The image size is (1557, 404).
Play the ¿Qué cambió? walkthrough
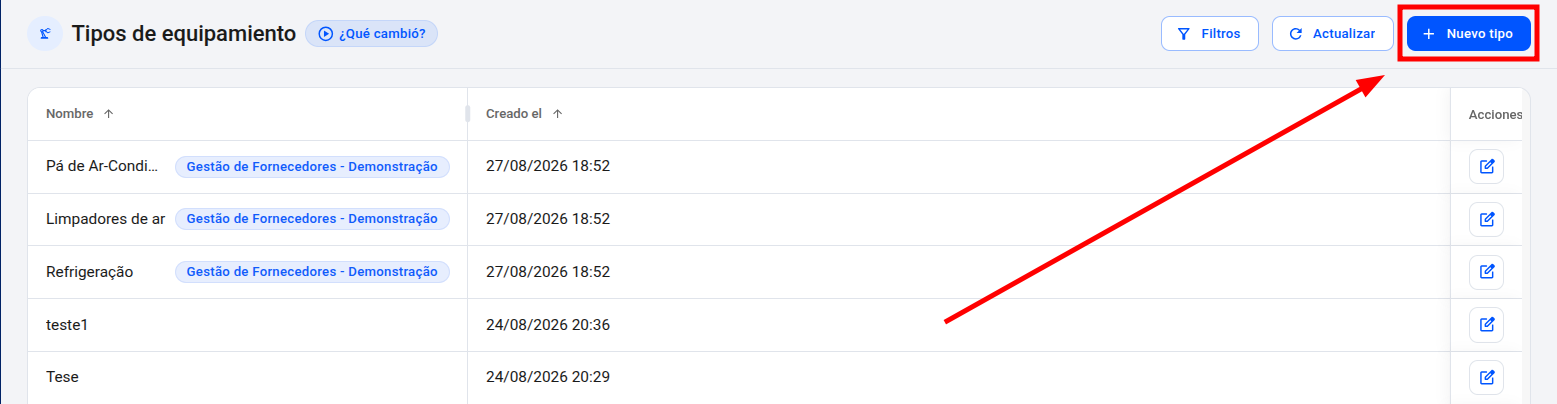click(x=371, y=33)
